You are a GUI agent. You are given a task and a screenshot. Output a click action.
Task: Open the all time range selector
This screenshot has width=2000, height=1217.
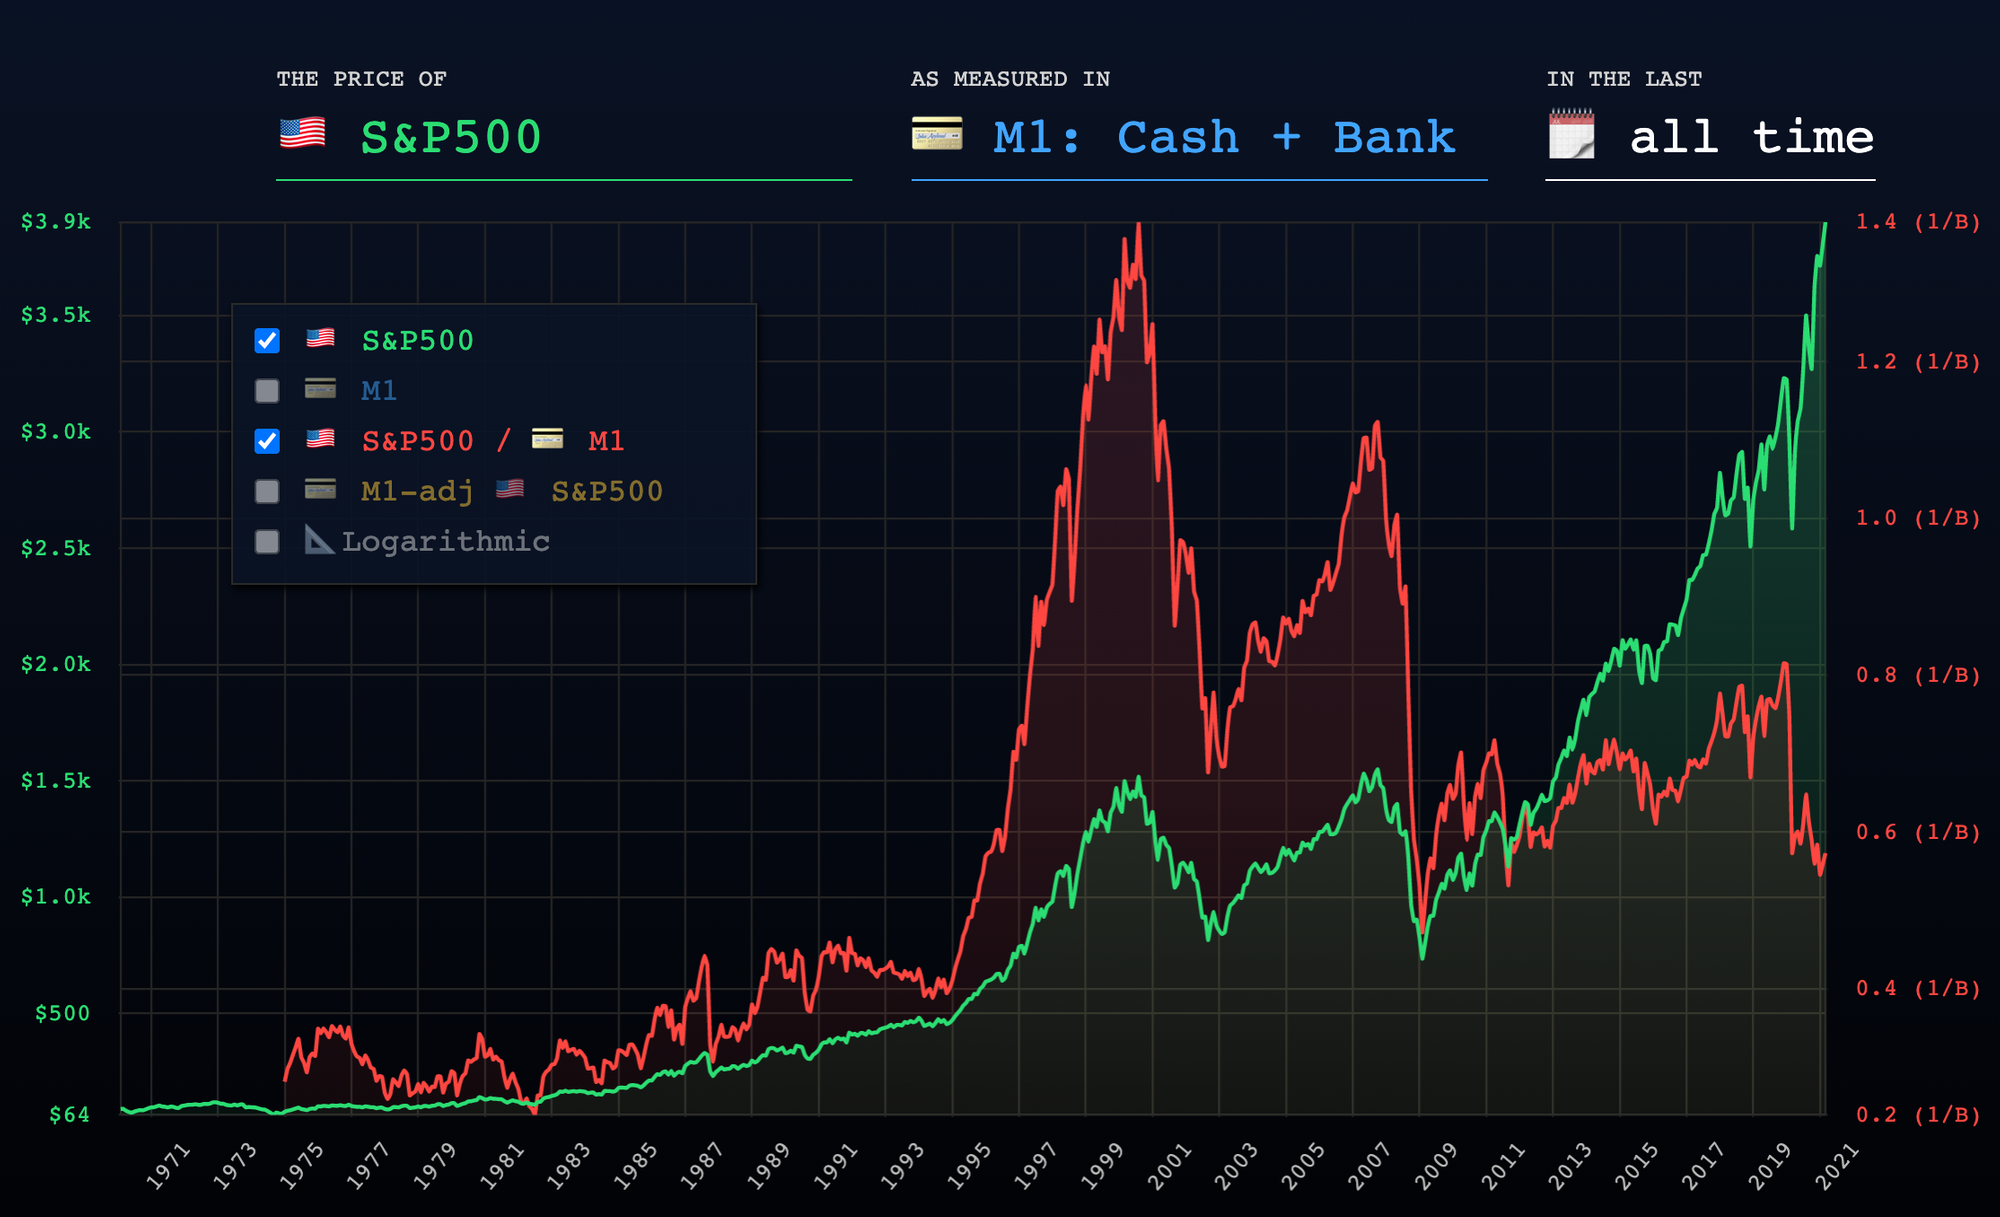click(x=1751, y=138)
